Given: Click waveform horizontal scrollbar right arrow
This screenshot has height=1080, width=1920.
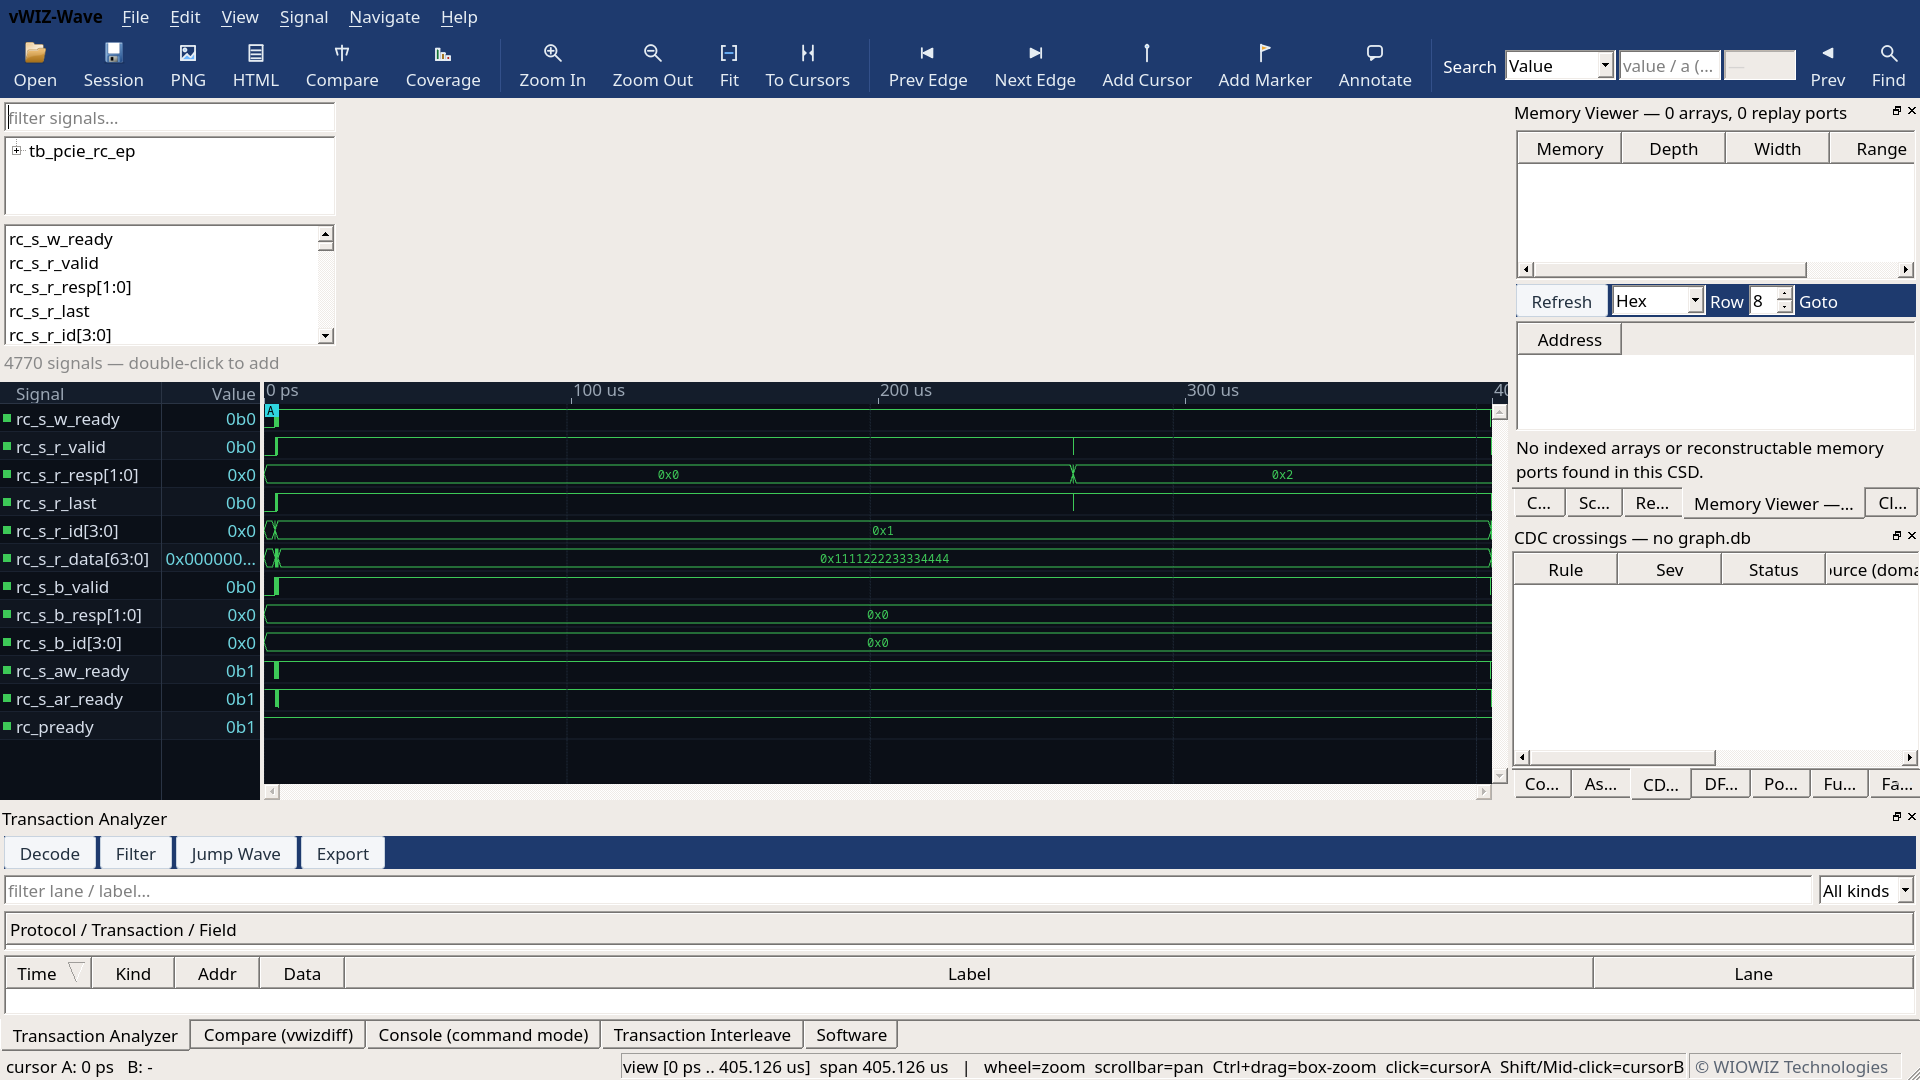Looking at the screenshot, I should pyautogui.click(x=1483, y=791).
